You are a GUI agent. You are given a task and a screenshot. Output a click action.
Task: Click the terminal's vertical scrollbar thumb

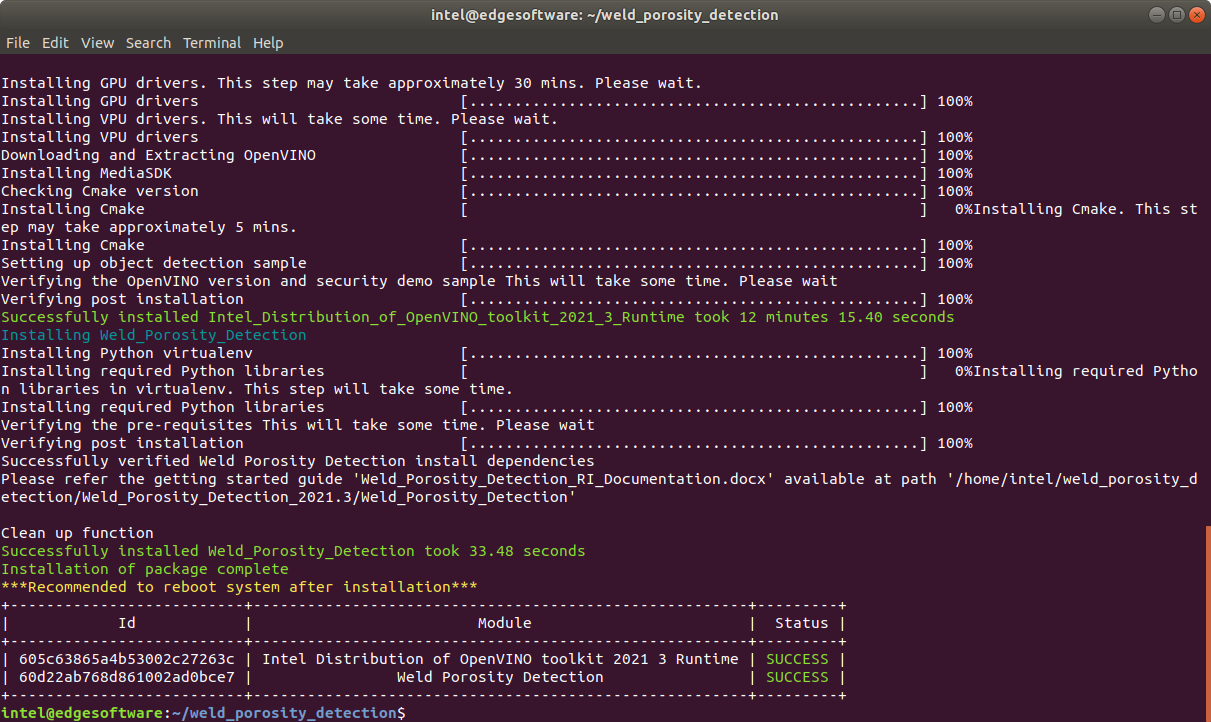[x=1207, y=620]
